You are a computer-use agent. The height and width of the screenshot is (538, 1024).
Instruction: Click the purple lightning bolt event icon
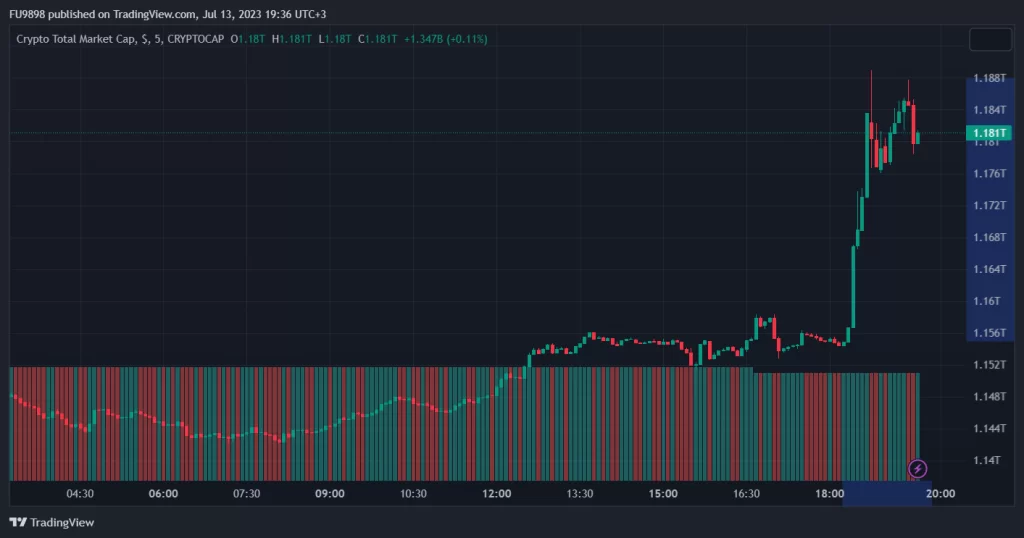[x=918, y=468]
